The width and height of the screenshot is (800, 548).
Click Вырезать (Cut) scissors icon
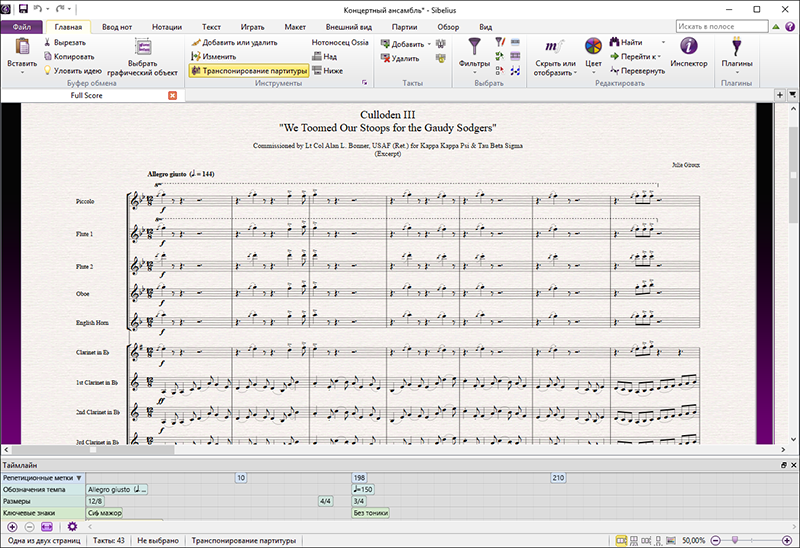click(x=47, y=42)
